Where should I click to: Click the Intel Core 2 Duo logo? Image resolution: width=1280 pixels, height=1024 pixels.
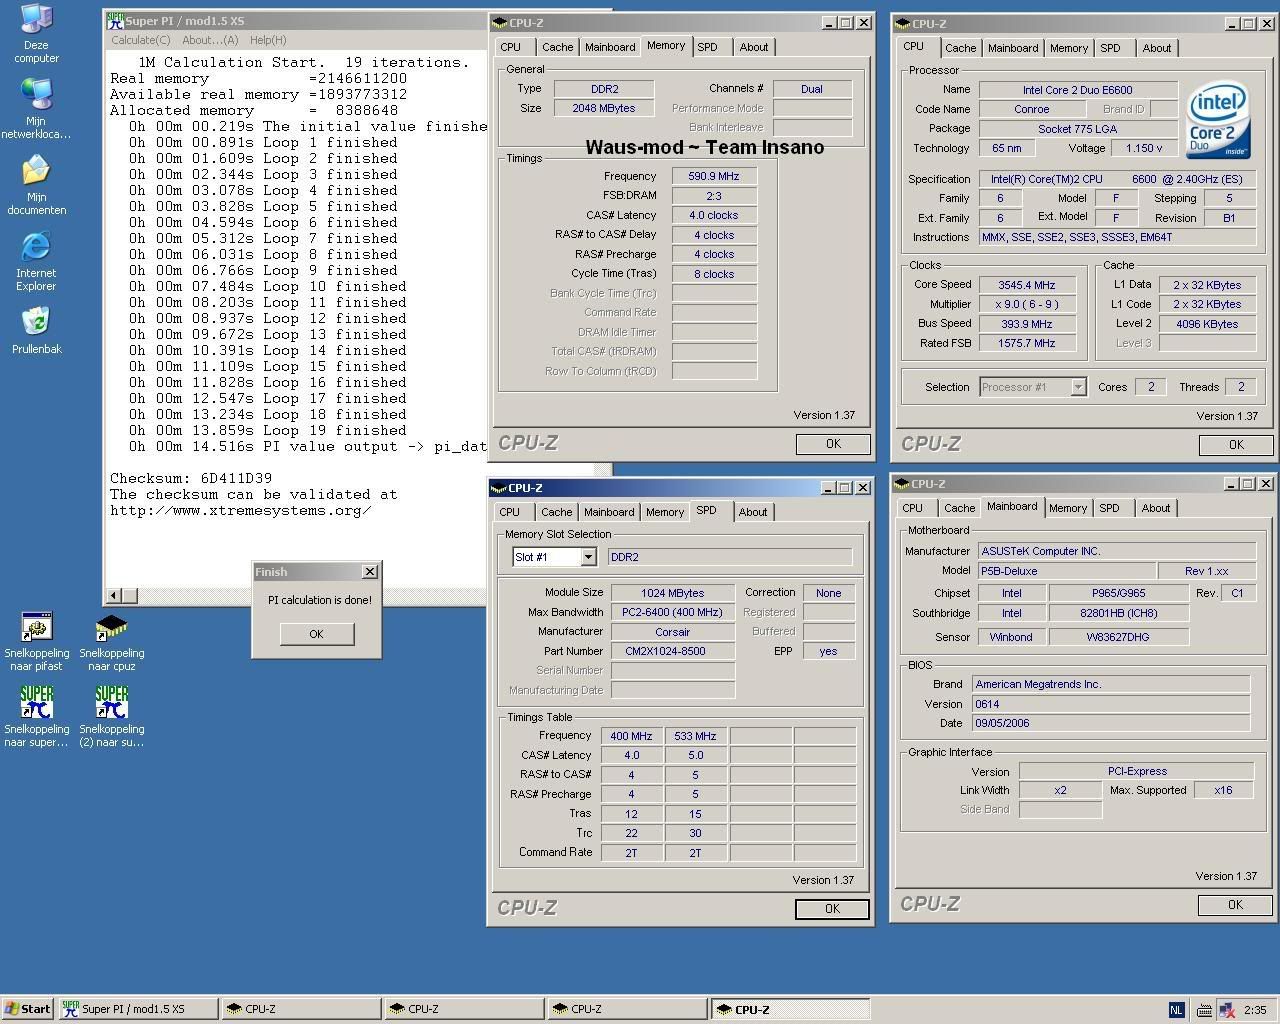pos(1218,120)
